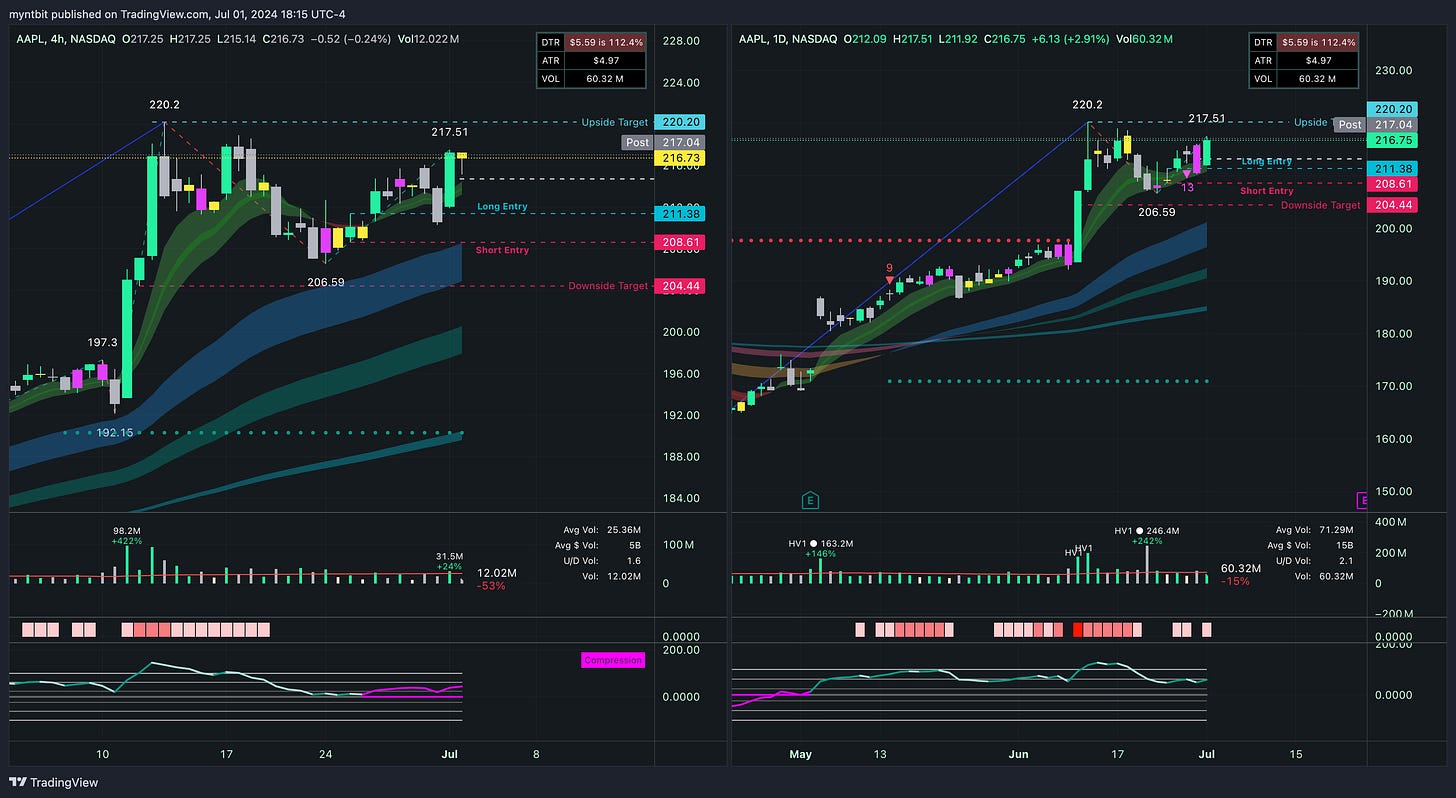Click the 217.51 high annotation on 4h chart
The width and height of the screenshot is (1456, 798).
pyautogui.click(x=449, y=132)
